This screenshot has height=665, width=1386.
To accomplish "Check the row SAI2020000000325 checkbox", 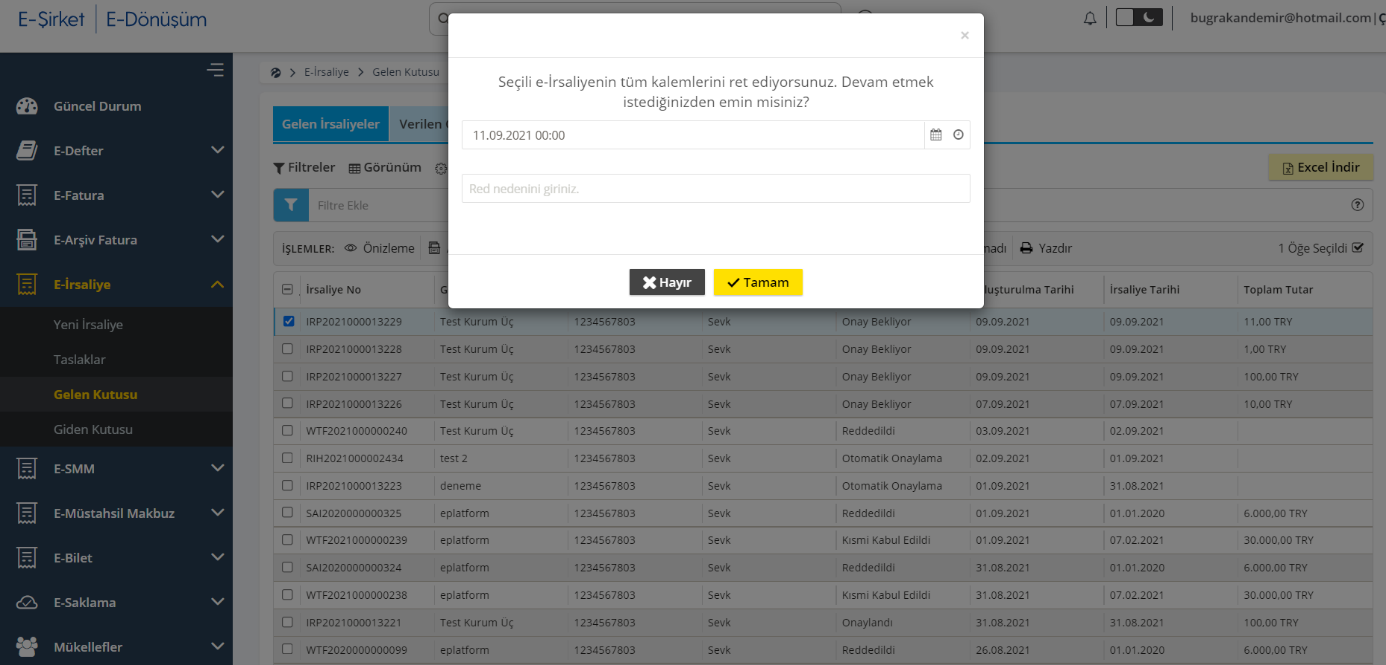I will click(288, 512).
